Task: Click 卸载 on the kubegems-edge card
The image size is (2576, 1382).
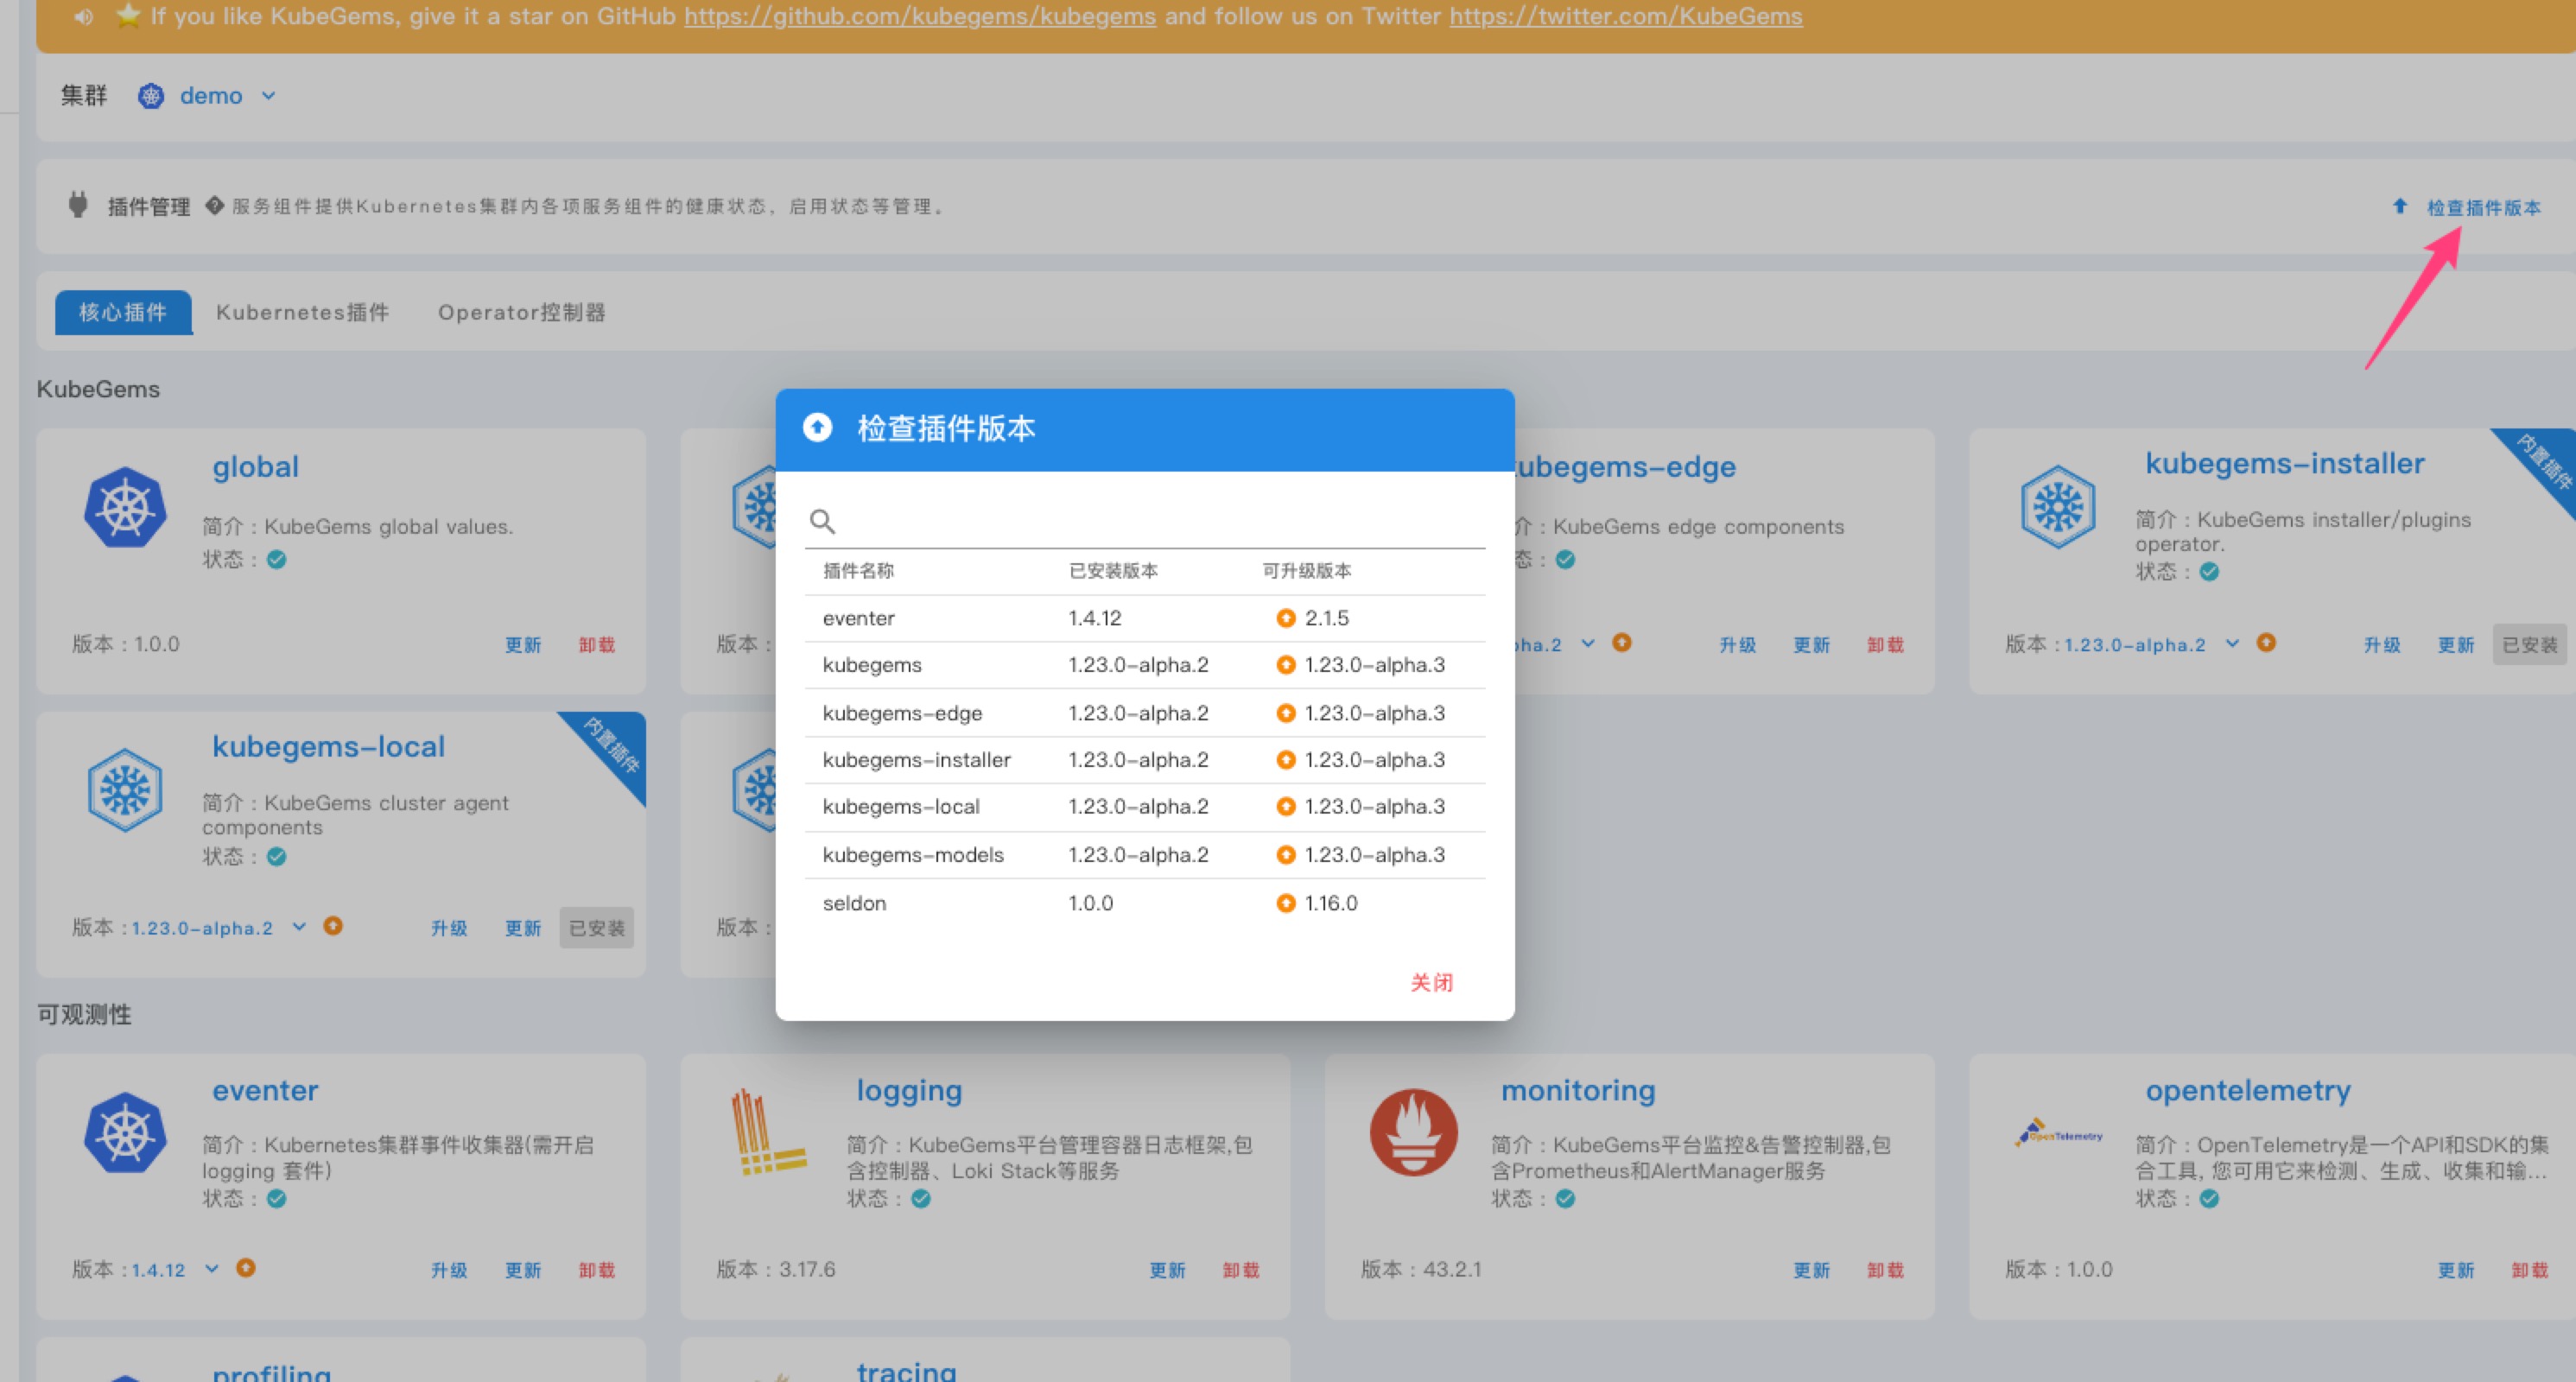Action: point(1886,645)
